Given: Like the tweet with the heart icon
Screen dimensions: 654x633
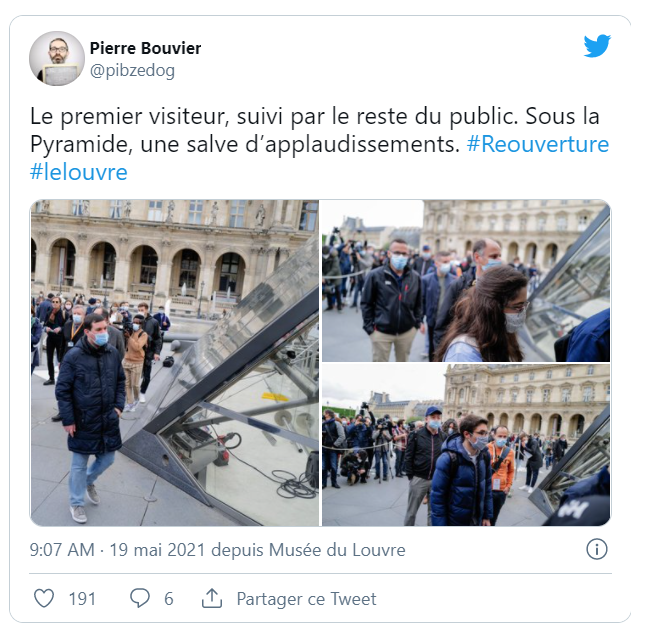Looking at the screenshot, I should pyautogui.click(x=44, y=598).
